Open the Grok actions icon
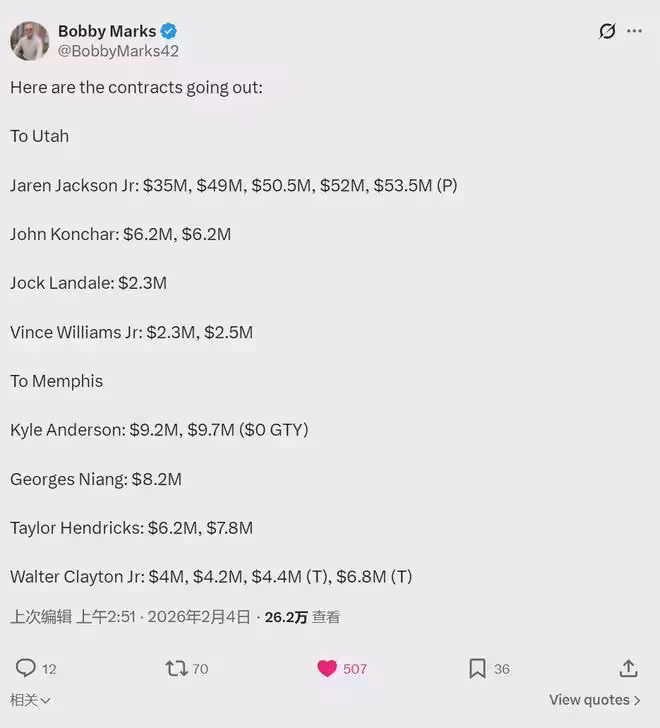 (x=607, y=31)
